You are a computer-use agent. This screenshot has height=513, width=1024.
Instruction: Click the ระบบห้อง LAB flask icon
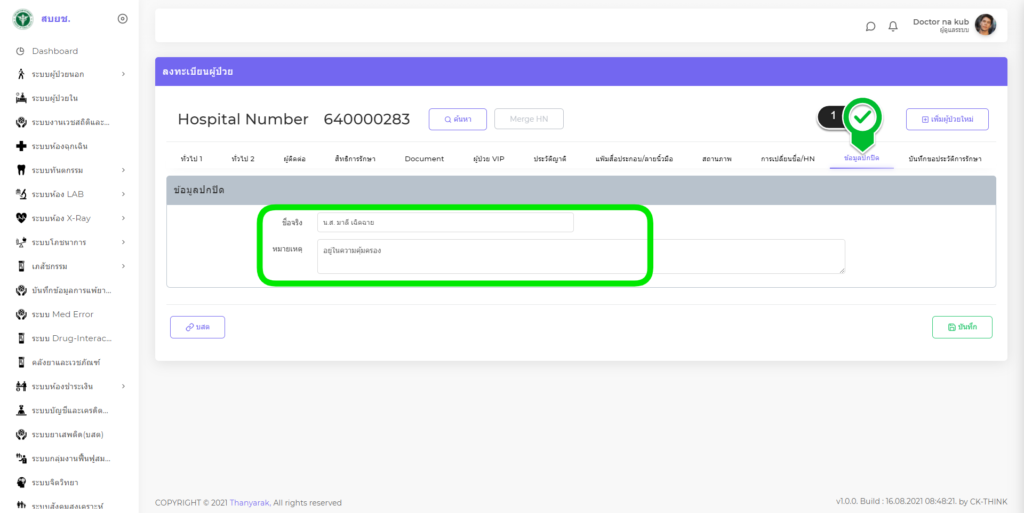coord(21,194)
